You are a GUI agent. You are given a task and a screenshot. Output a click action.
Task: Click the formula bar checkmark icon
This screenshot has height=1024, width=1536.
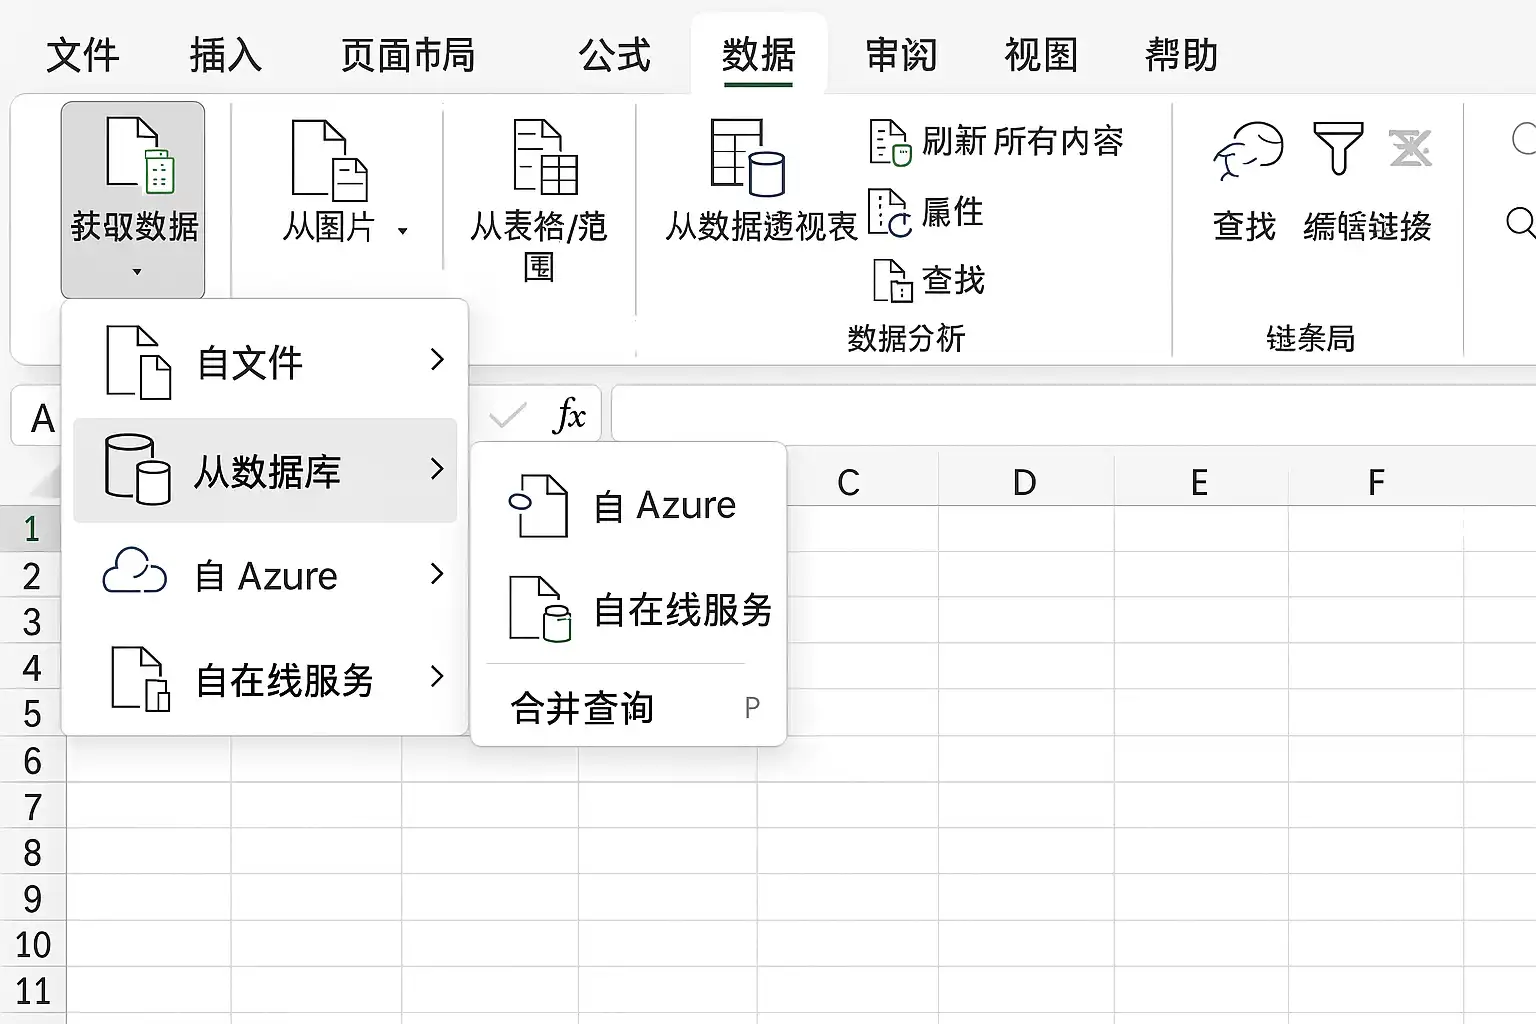coord(508,414)
